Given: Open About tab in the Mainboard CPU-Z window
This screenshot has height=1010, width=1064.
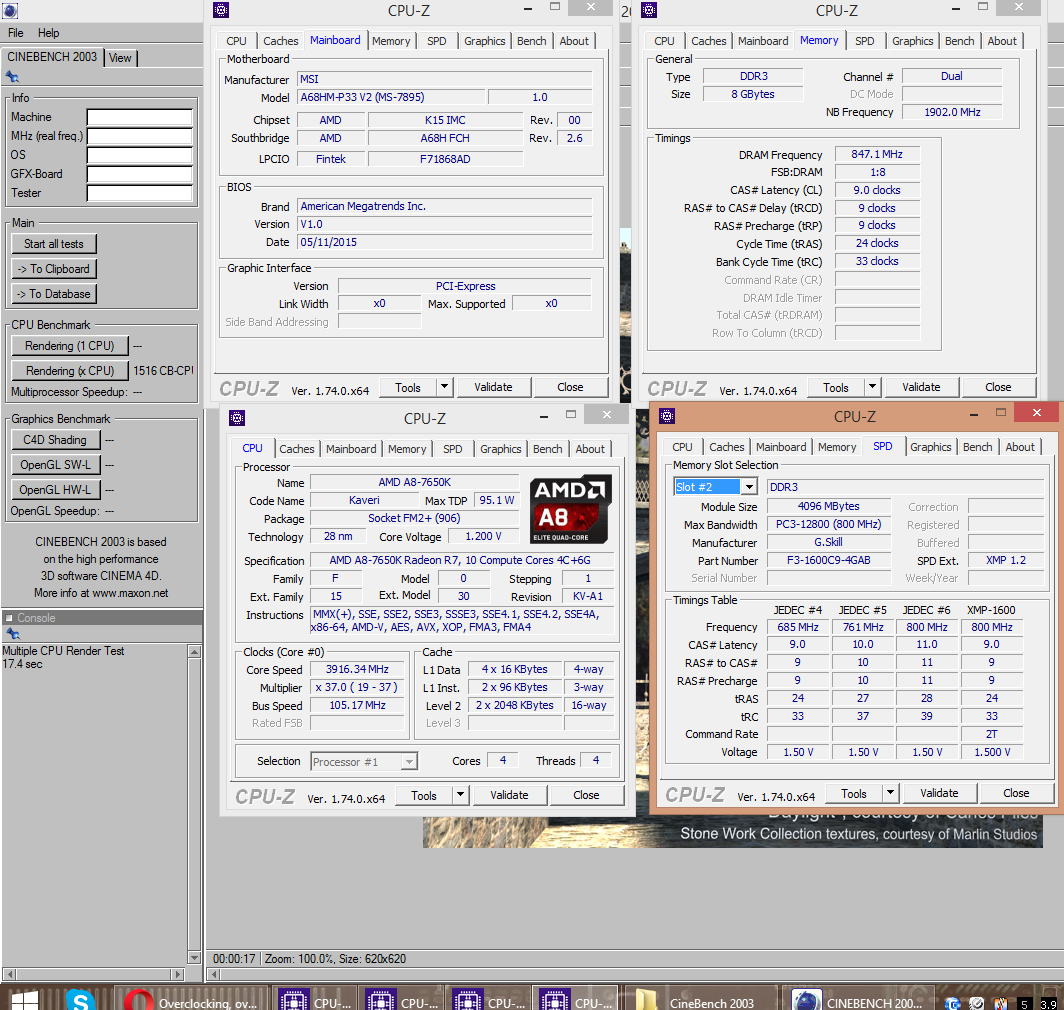Looking at the screenshot, I should click(x=574, y=41).
